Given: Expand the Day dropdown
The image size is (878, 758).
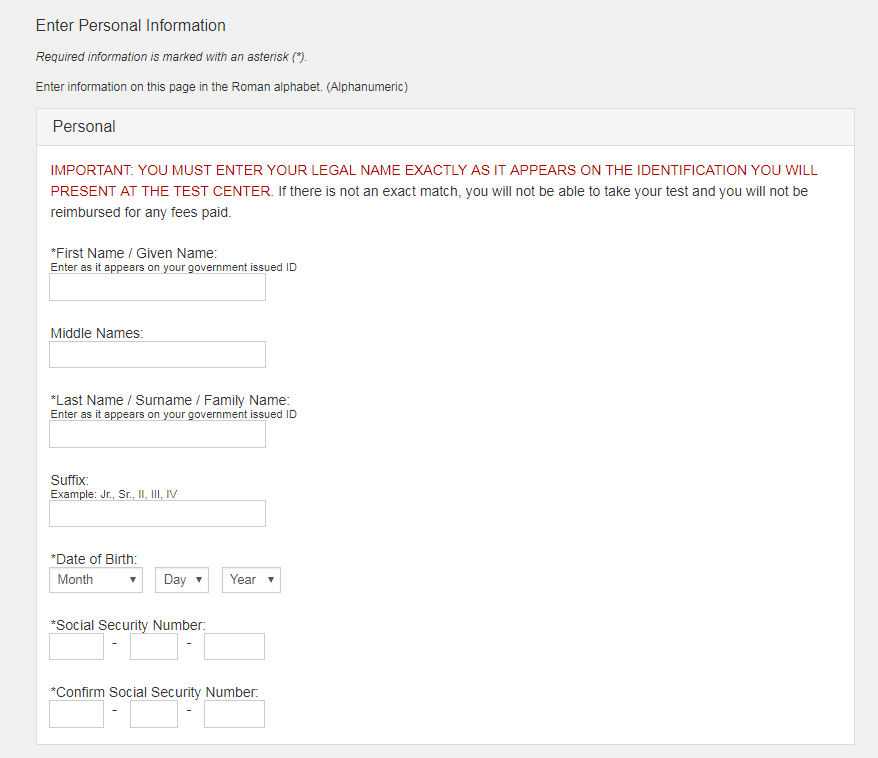Looking at the screenshot, I should 181,580.
